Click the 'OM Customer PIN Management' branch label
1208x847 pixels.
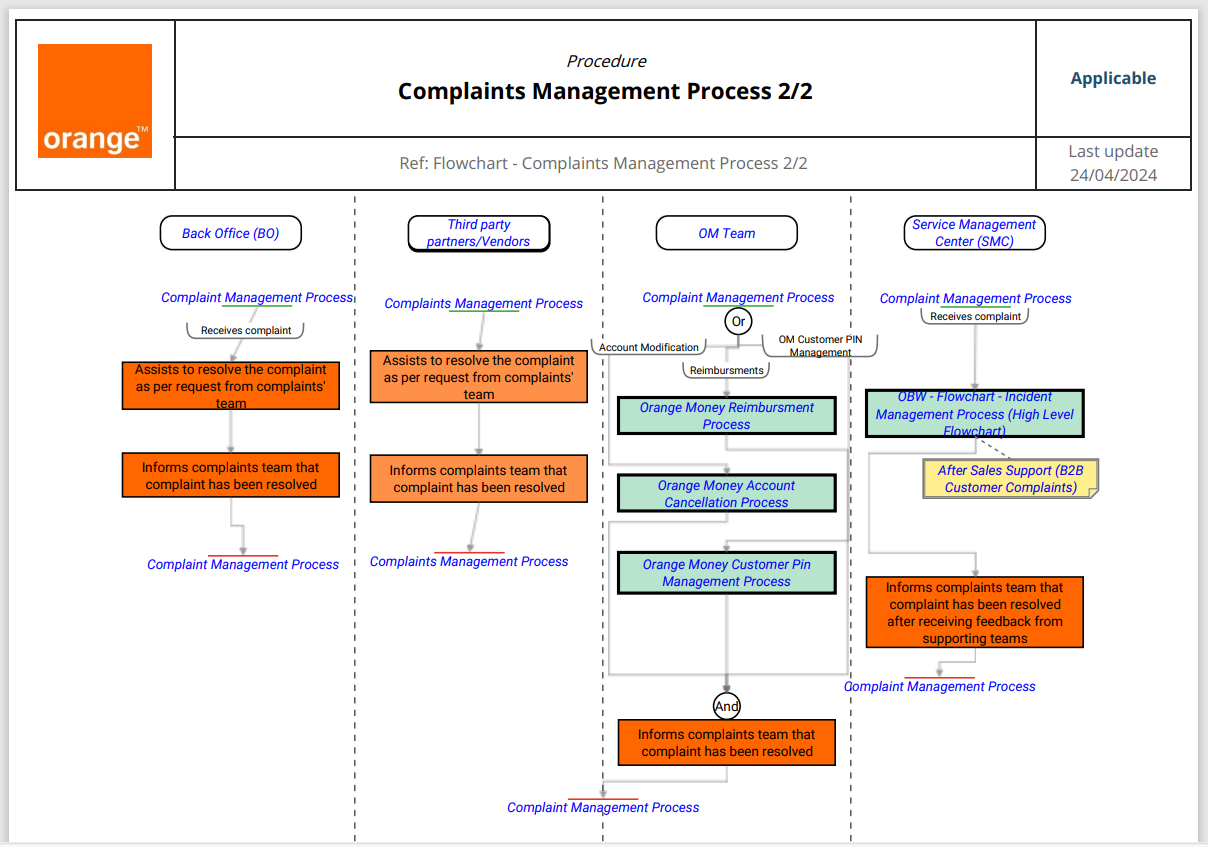(x=820, y=345)
